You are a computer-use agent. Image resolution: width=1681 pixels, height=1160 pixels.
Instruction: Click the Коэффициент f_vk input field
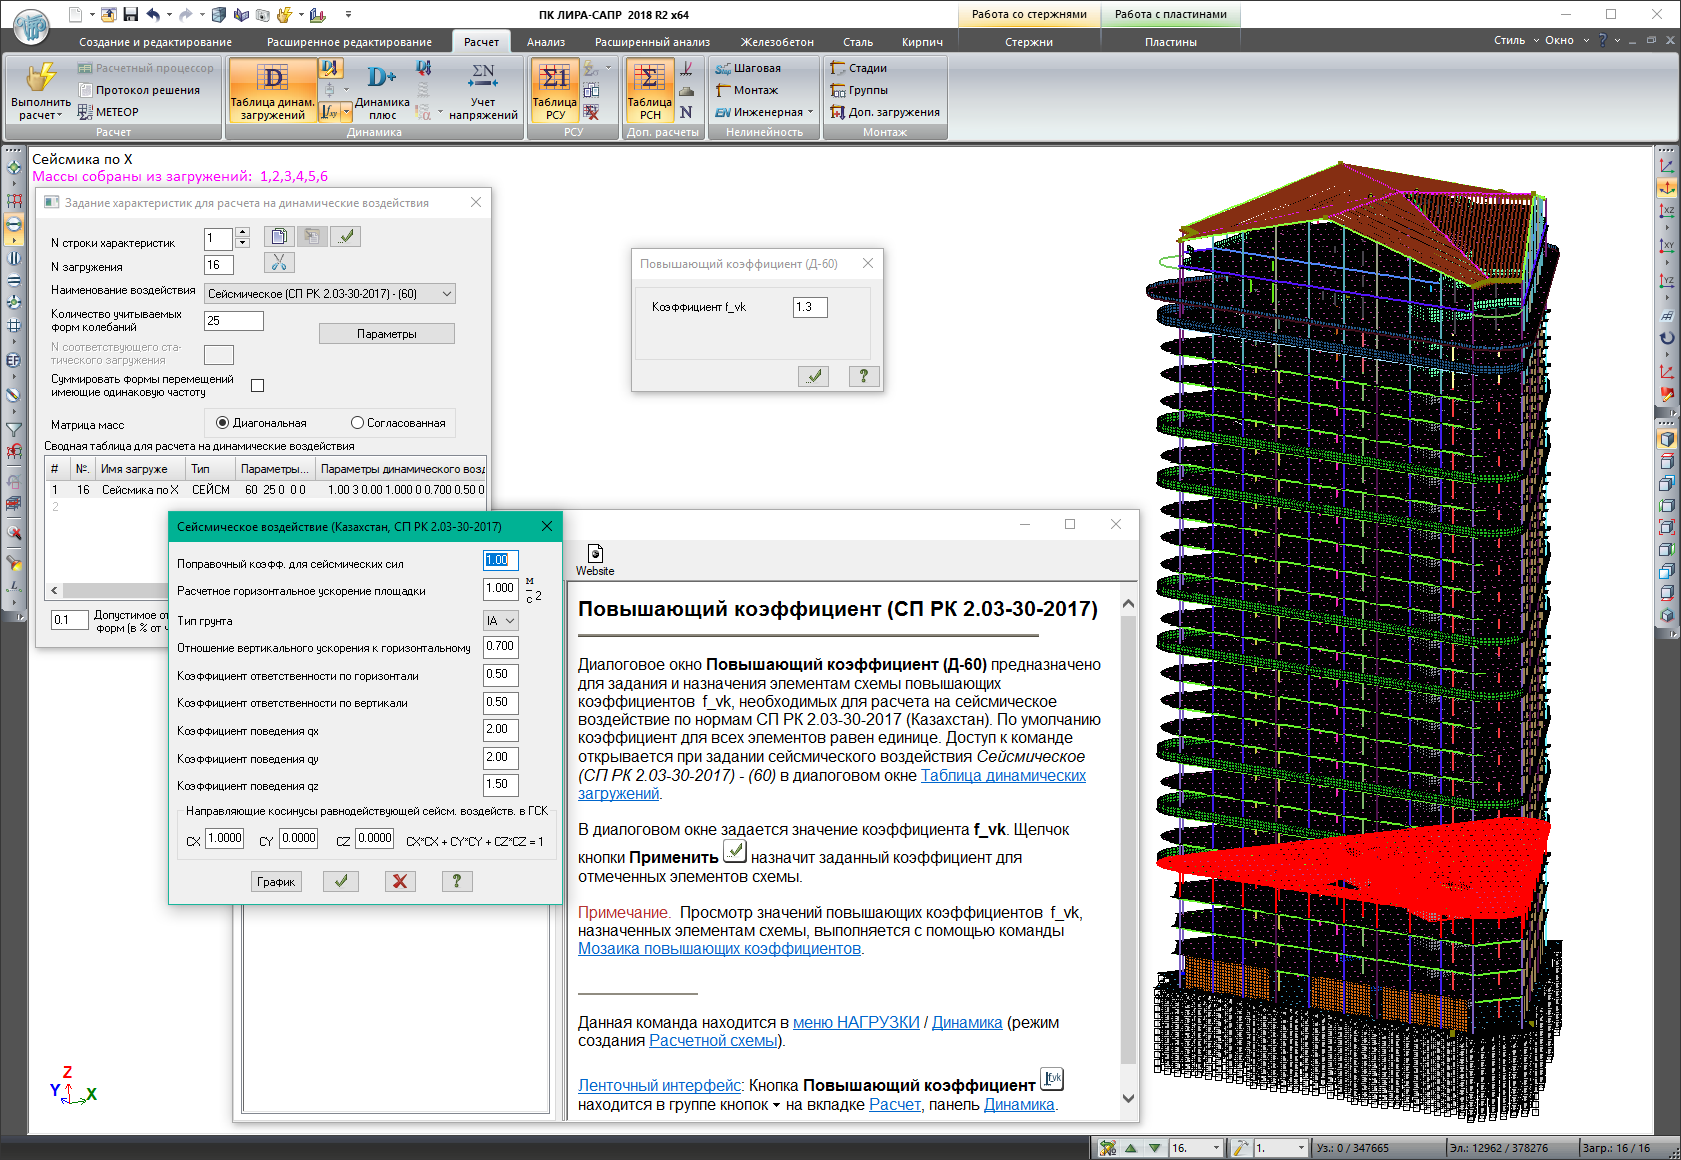coord(809,307)
